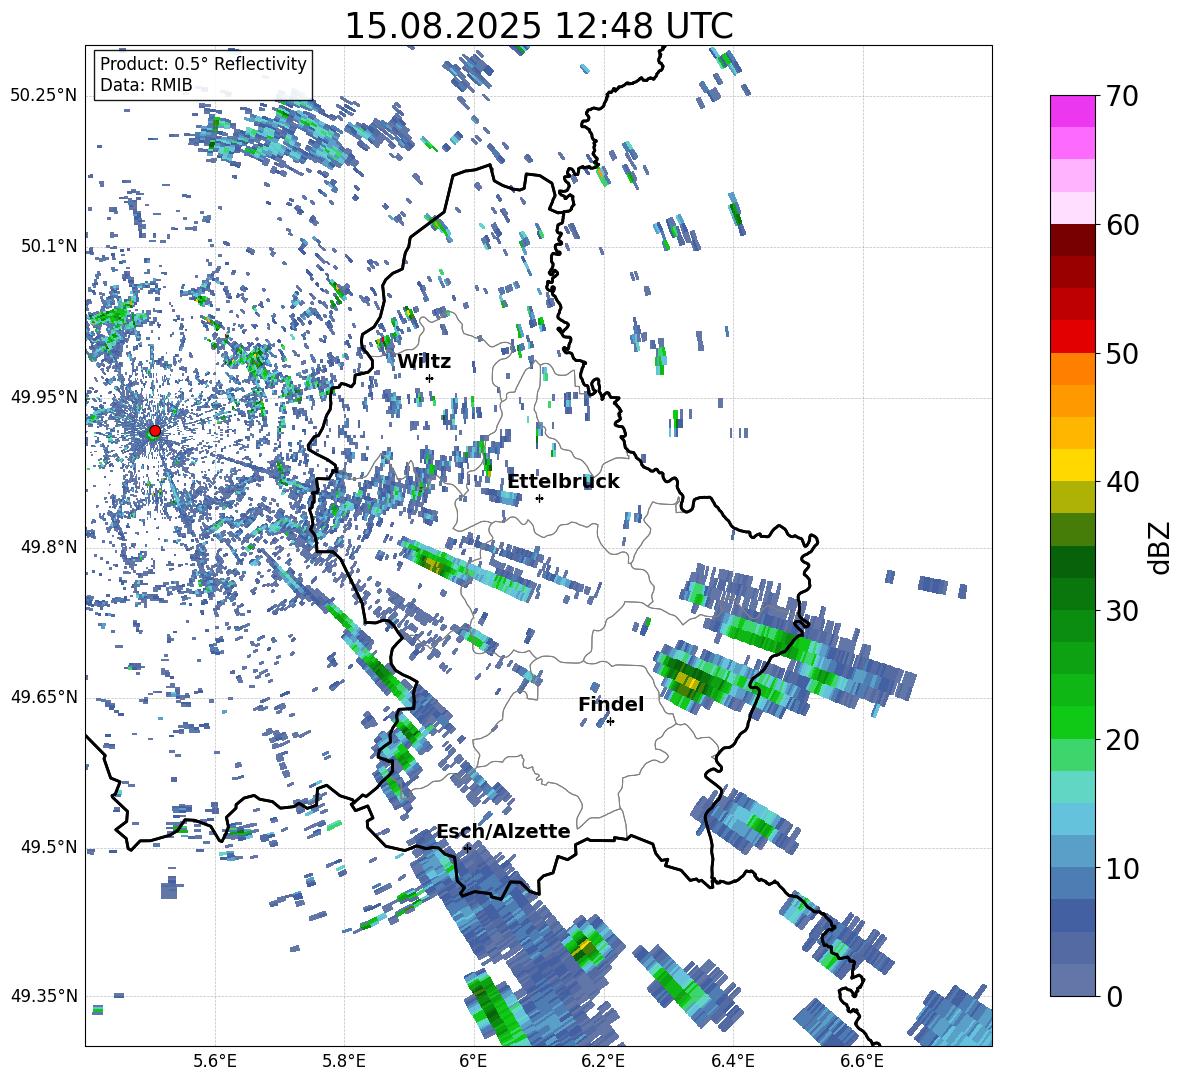Click the 6°E longitude label
The width and height of the screenshot is (1184, 1081).
473,1061
